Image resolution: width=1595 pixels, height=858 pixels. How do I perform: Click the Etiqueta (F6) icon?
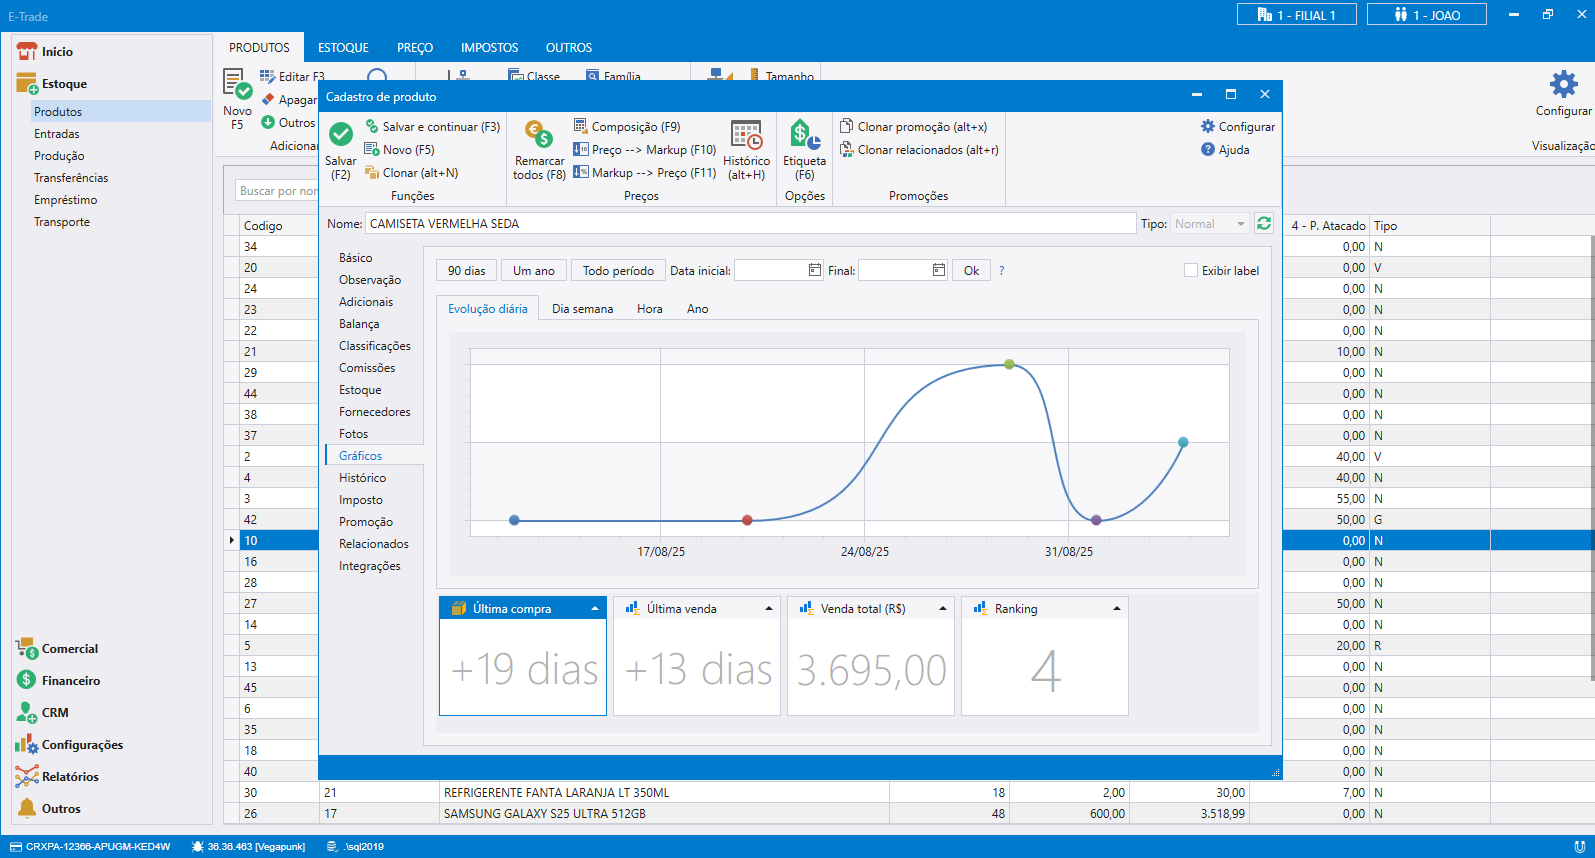pos(804,134)
